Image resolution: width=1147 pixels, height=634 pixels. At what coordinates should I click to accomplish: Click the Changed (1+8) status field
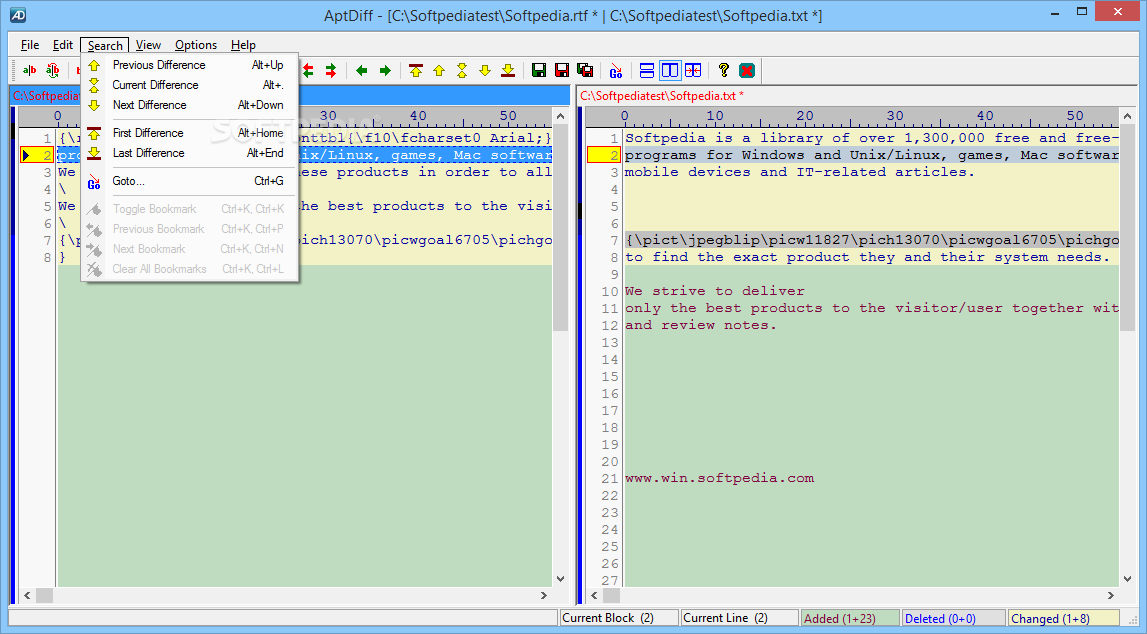(1064, 618)
